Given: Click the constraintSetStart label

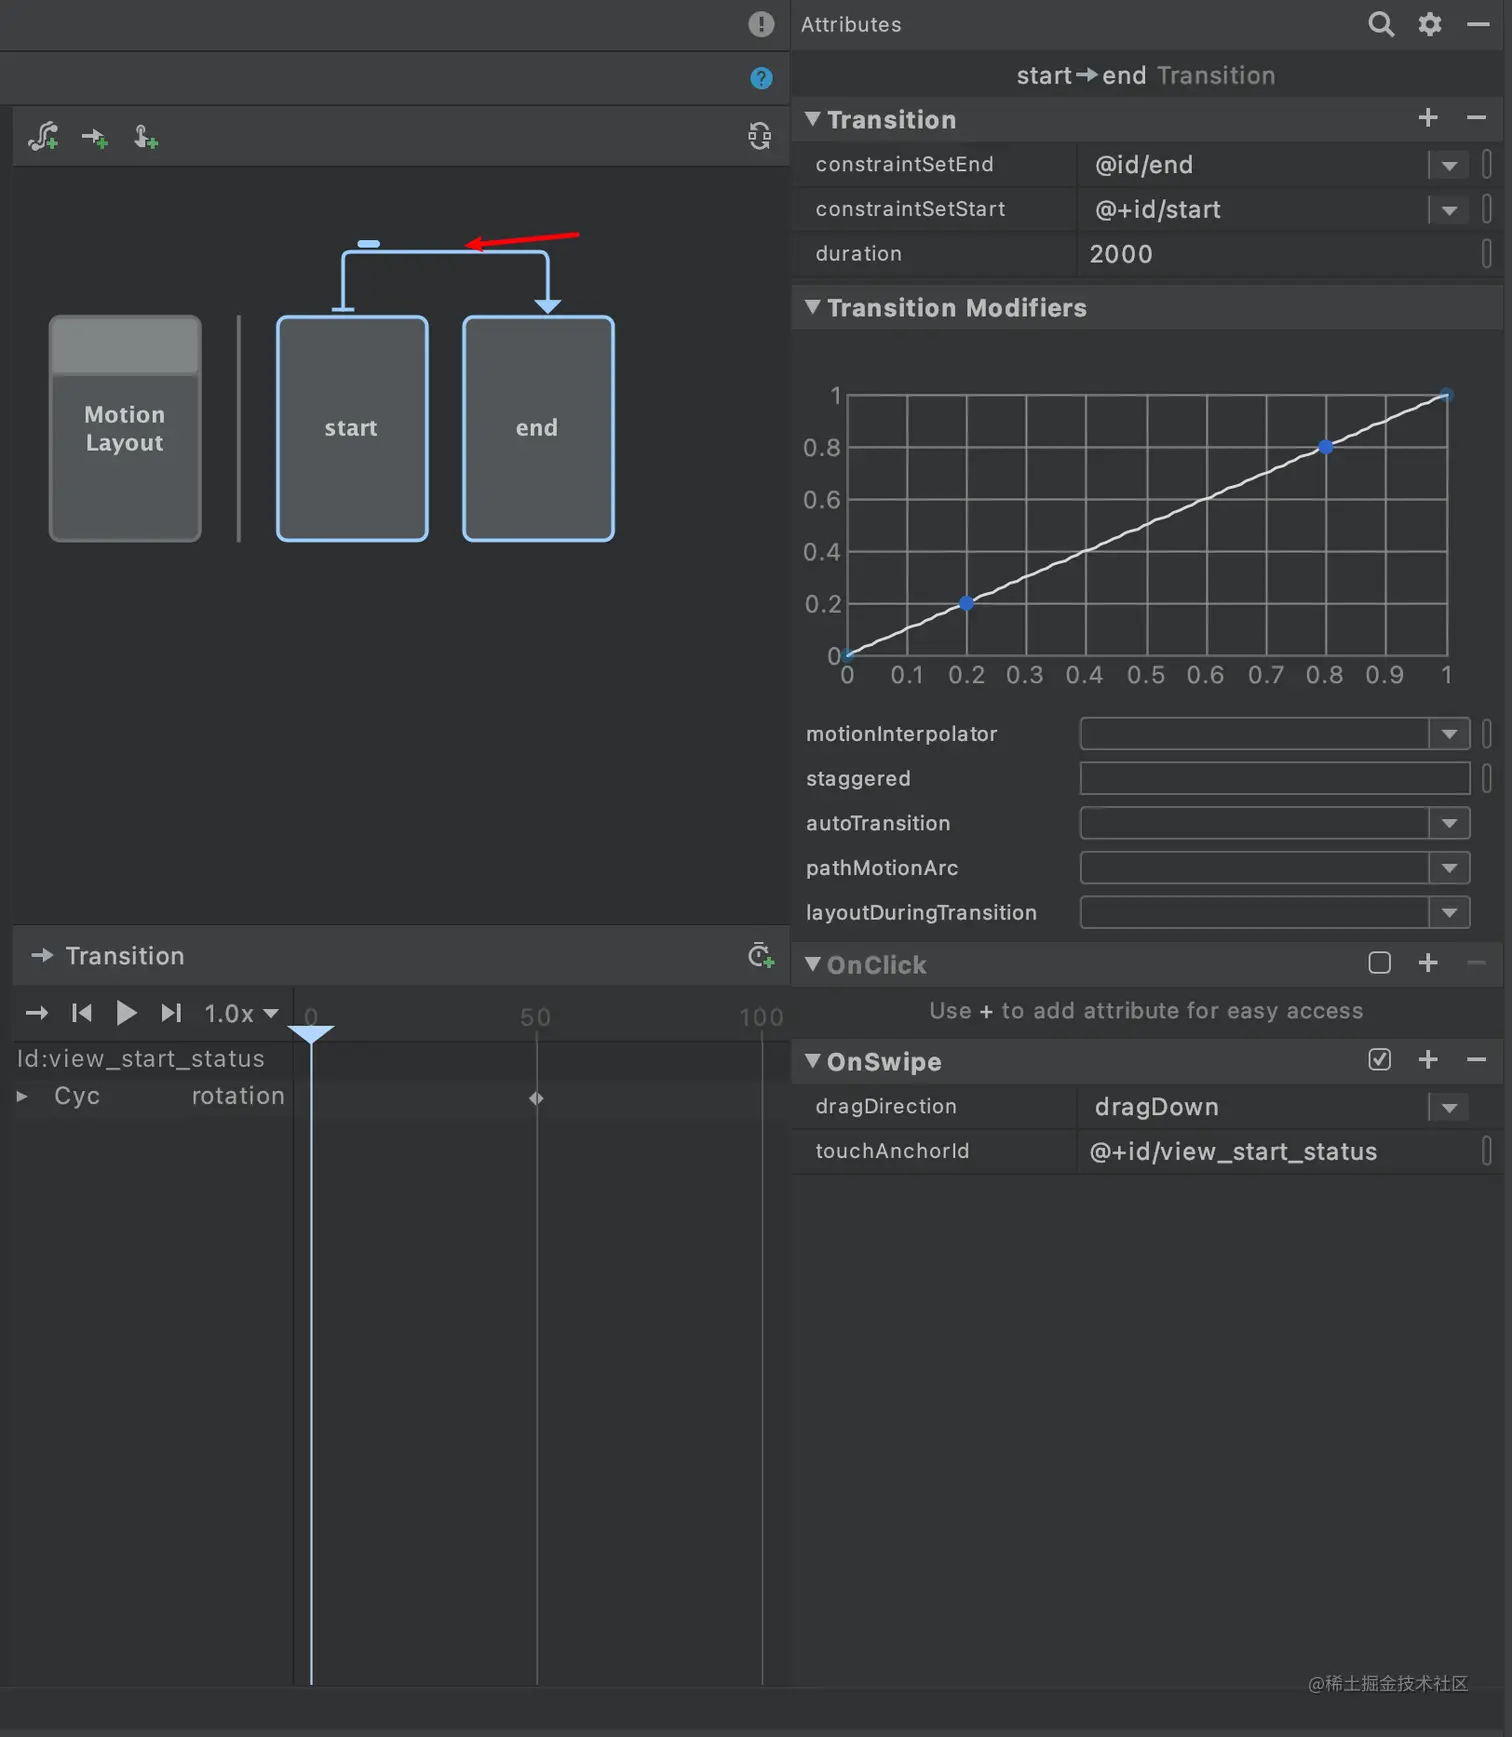Looking at the screenshot, I should click(910, 209).
